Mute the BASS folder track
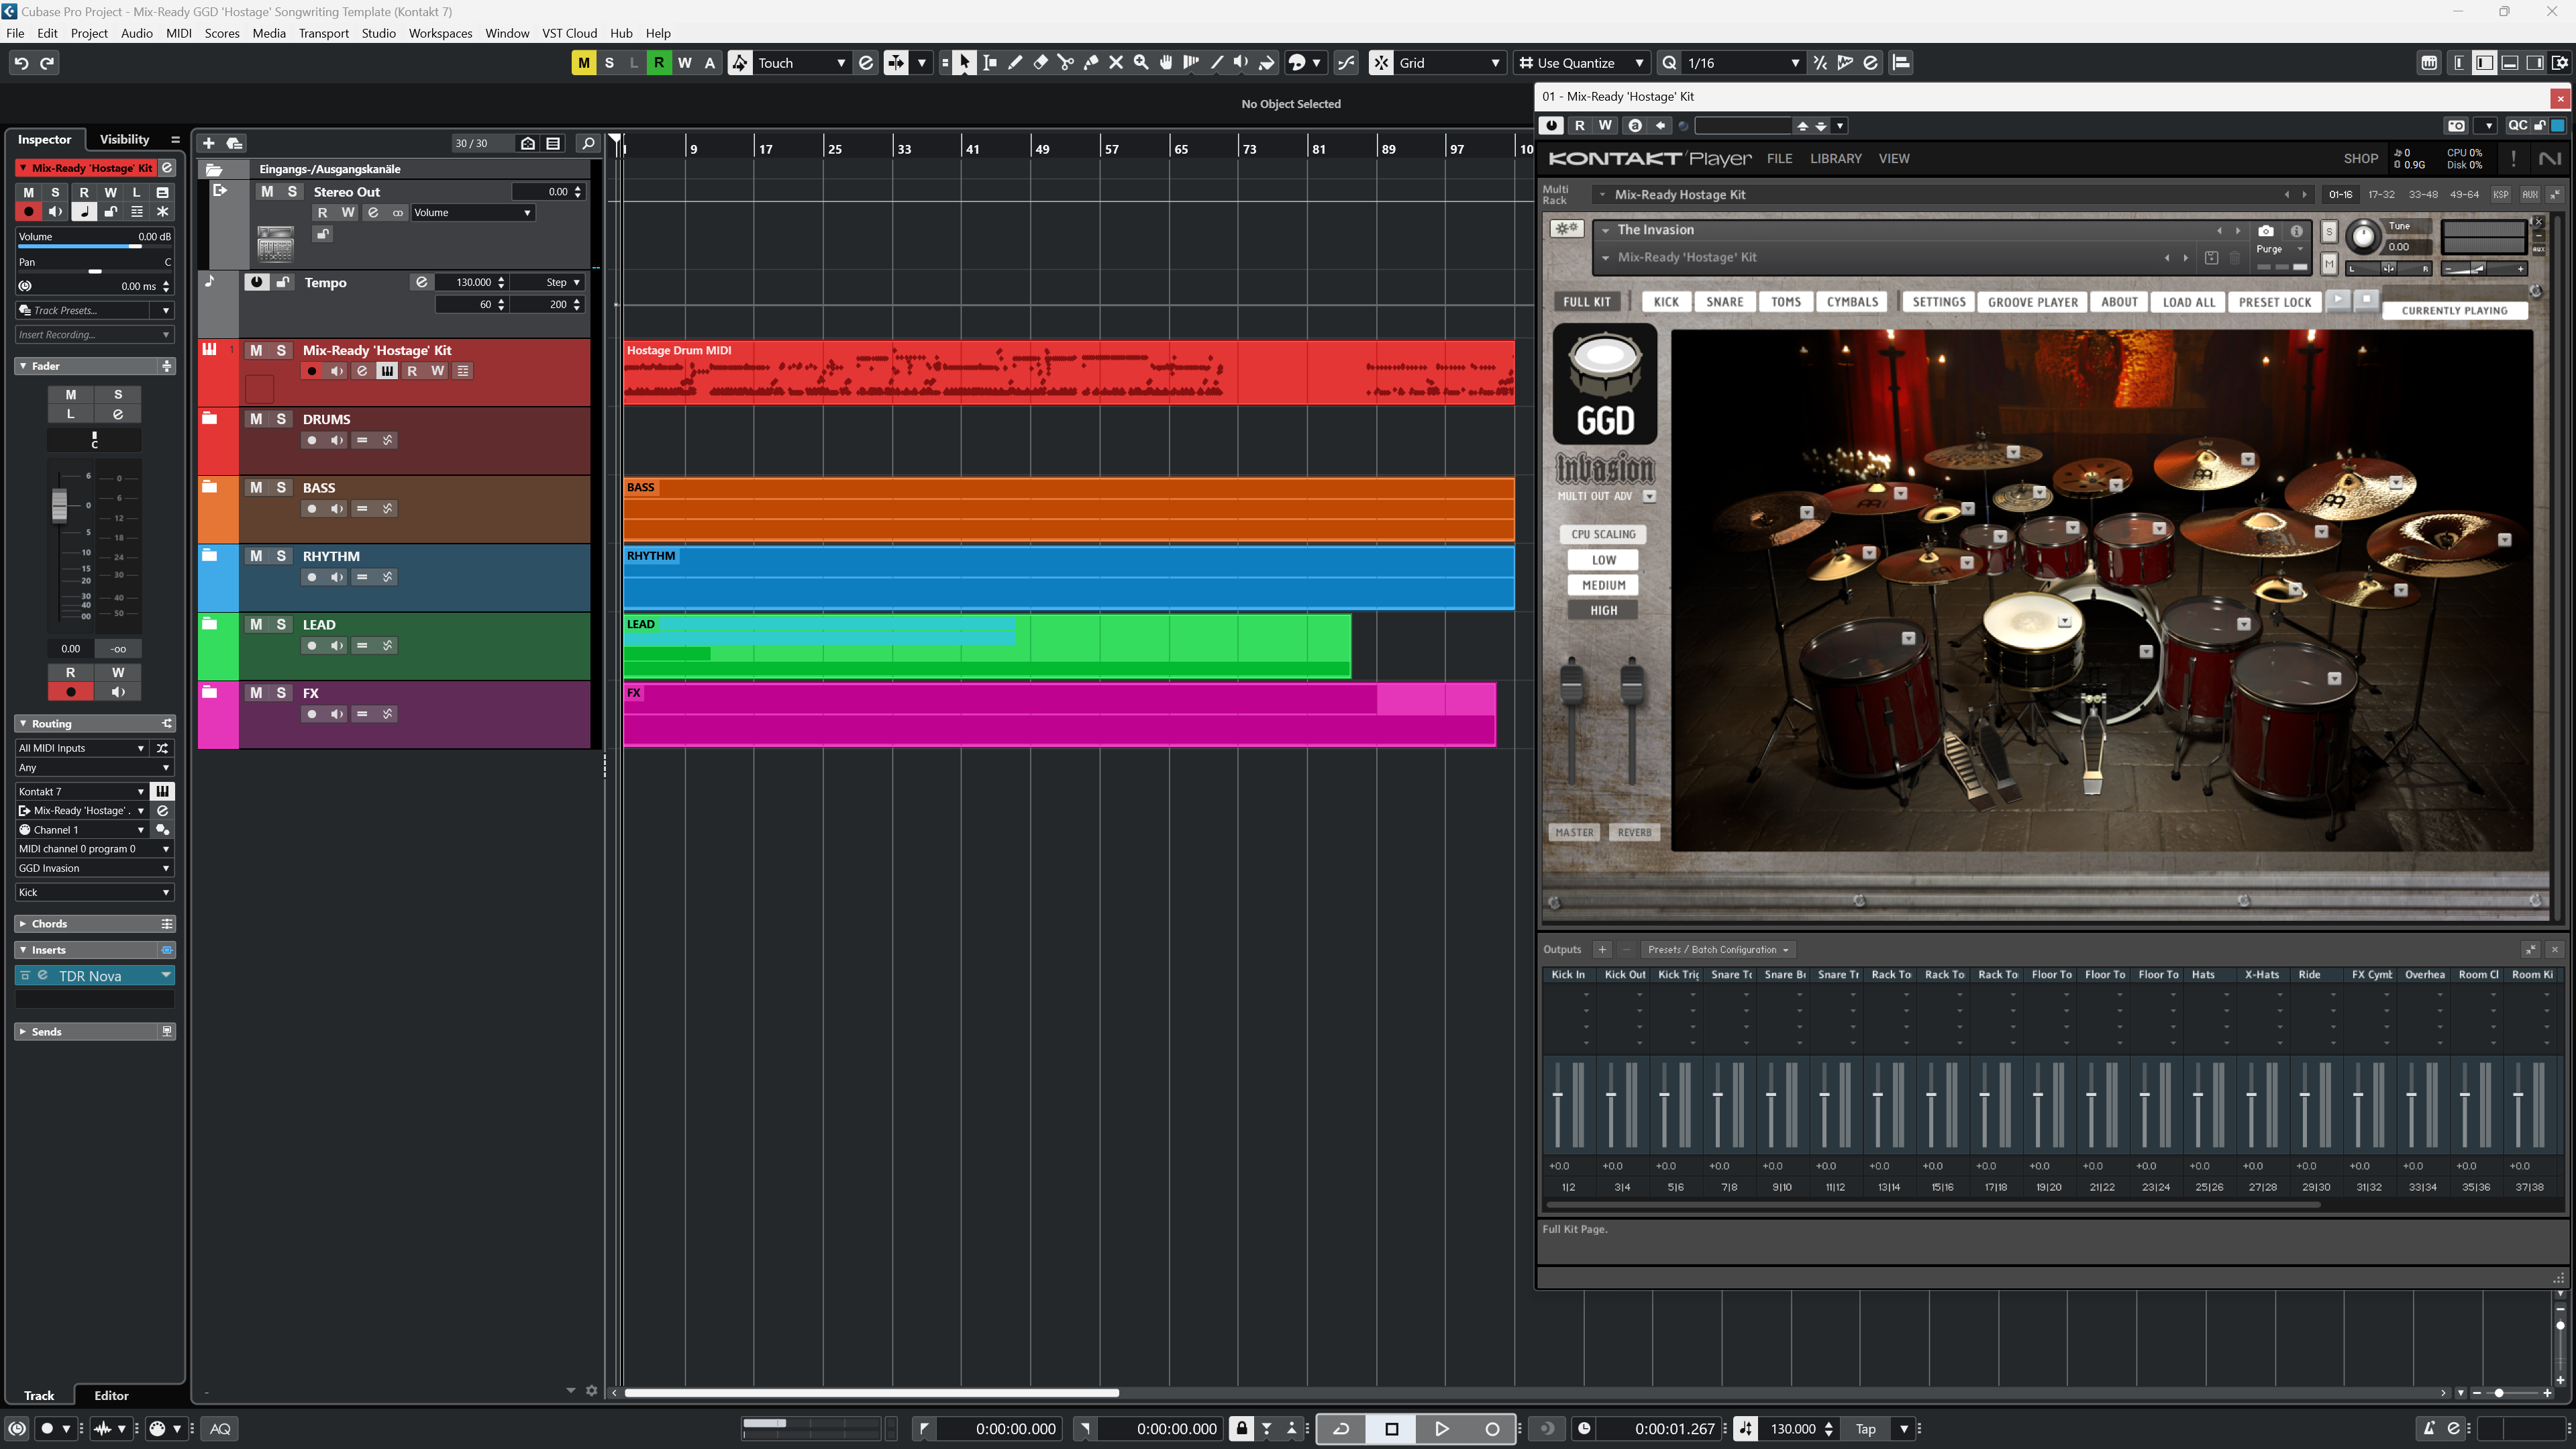Screen dimensions: 2576x1449 coord(256,487)
